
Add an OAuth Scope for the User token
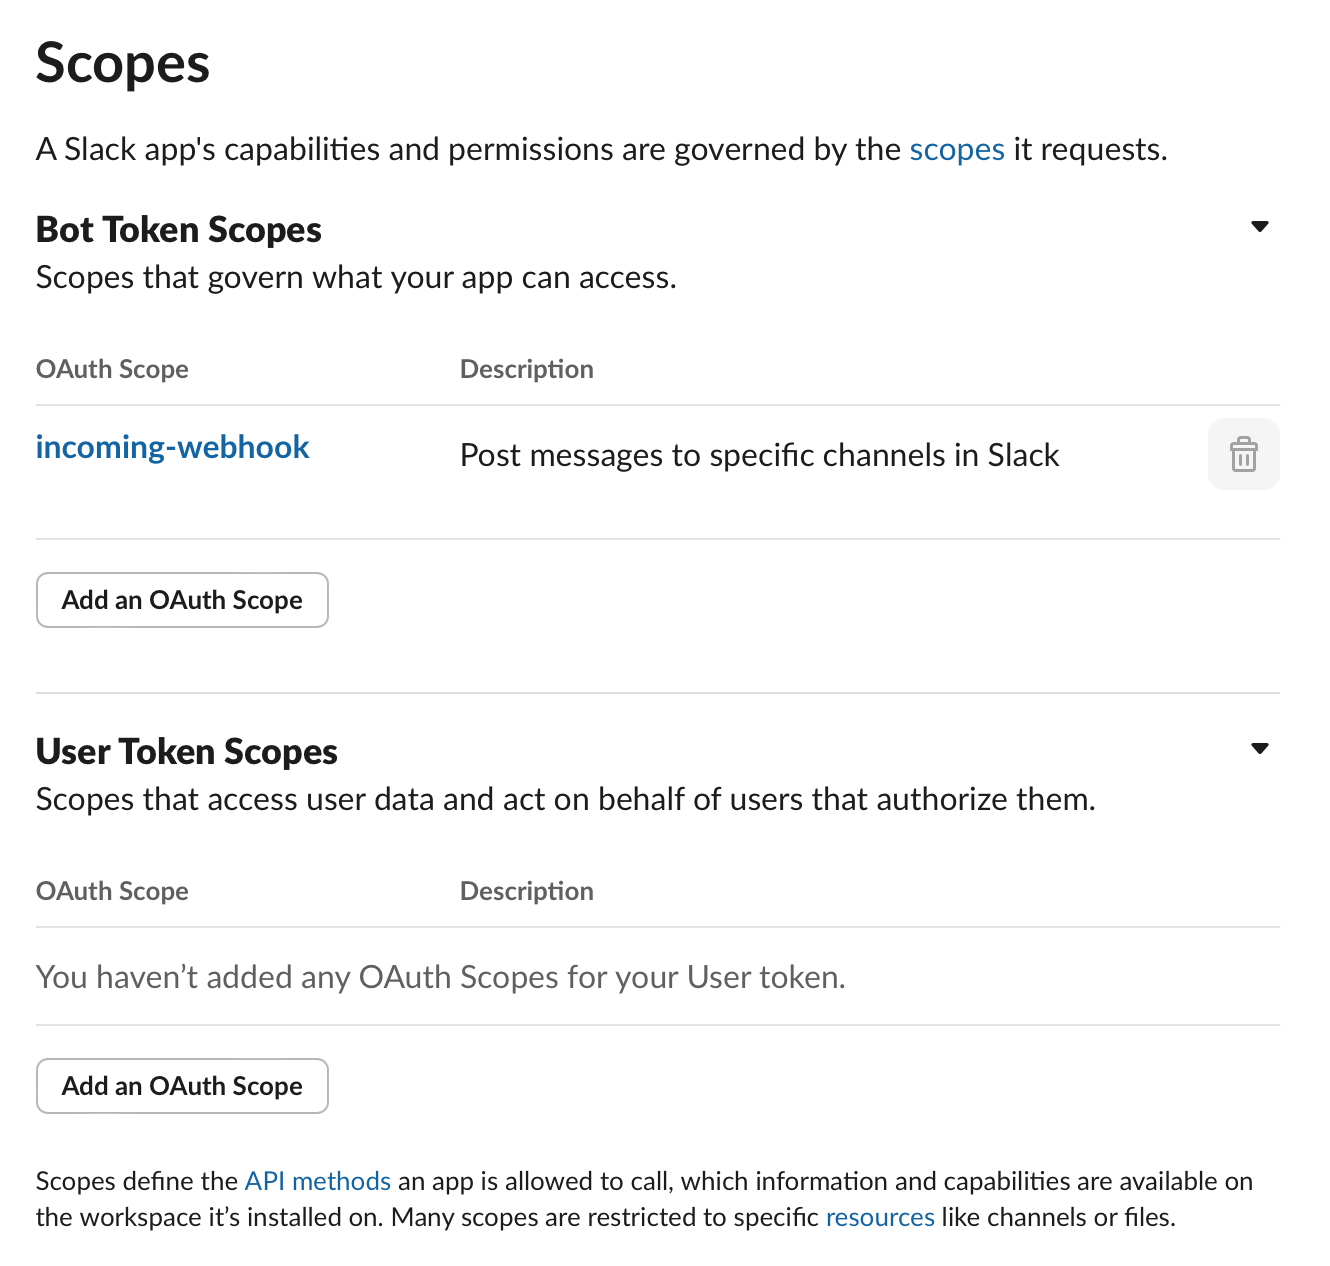click(182, 1086)
